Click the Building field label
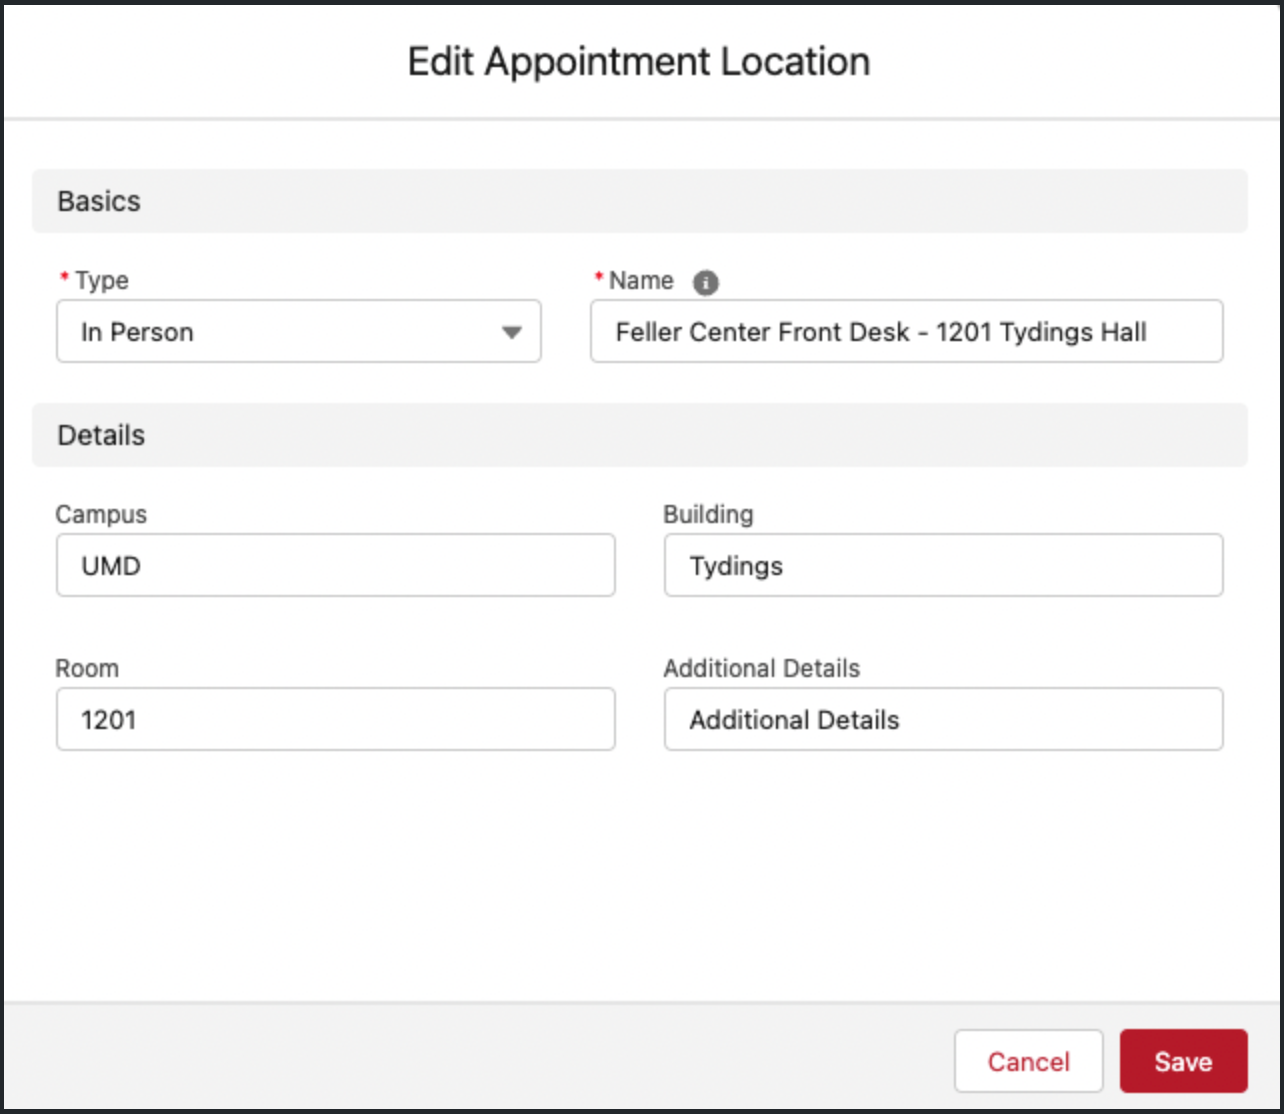This screenshot has width=1284, height=1114. [x=708, y=514]
